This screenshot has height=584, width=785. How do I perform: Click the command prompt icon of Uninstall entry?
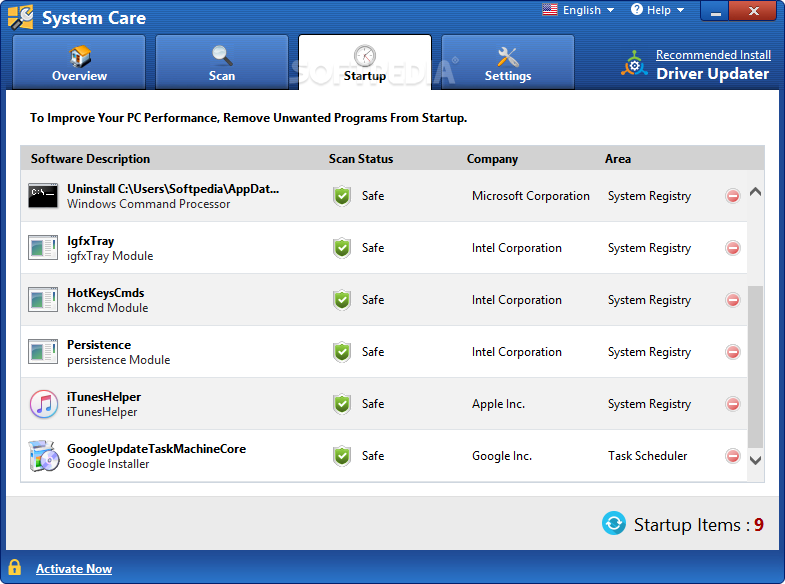point(43,195)
